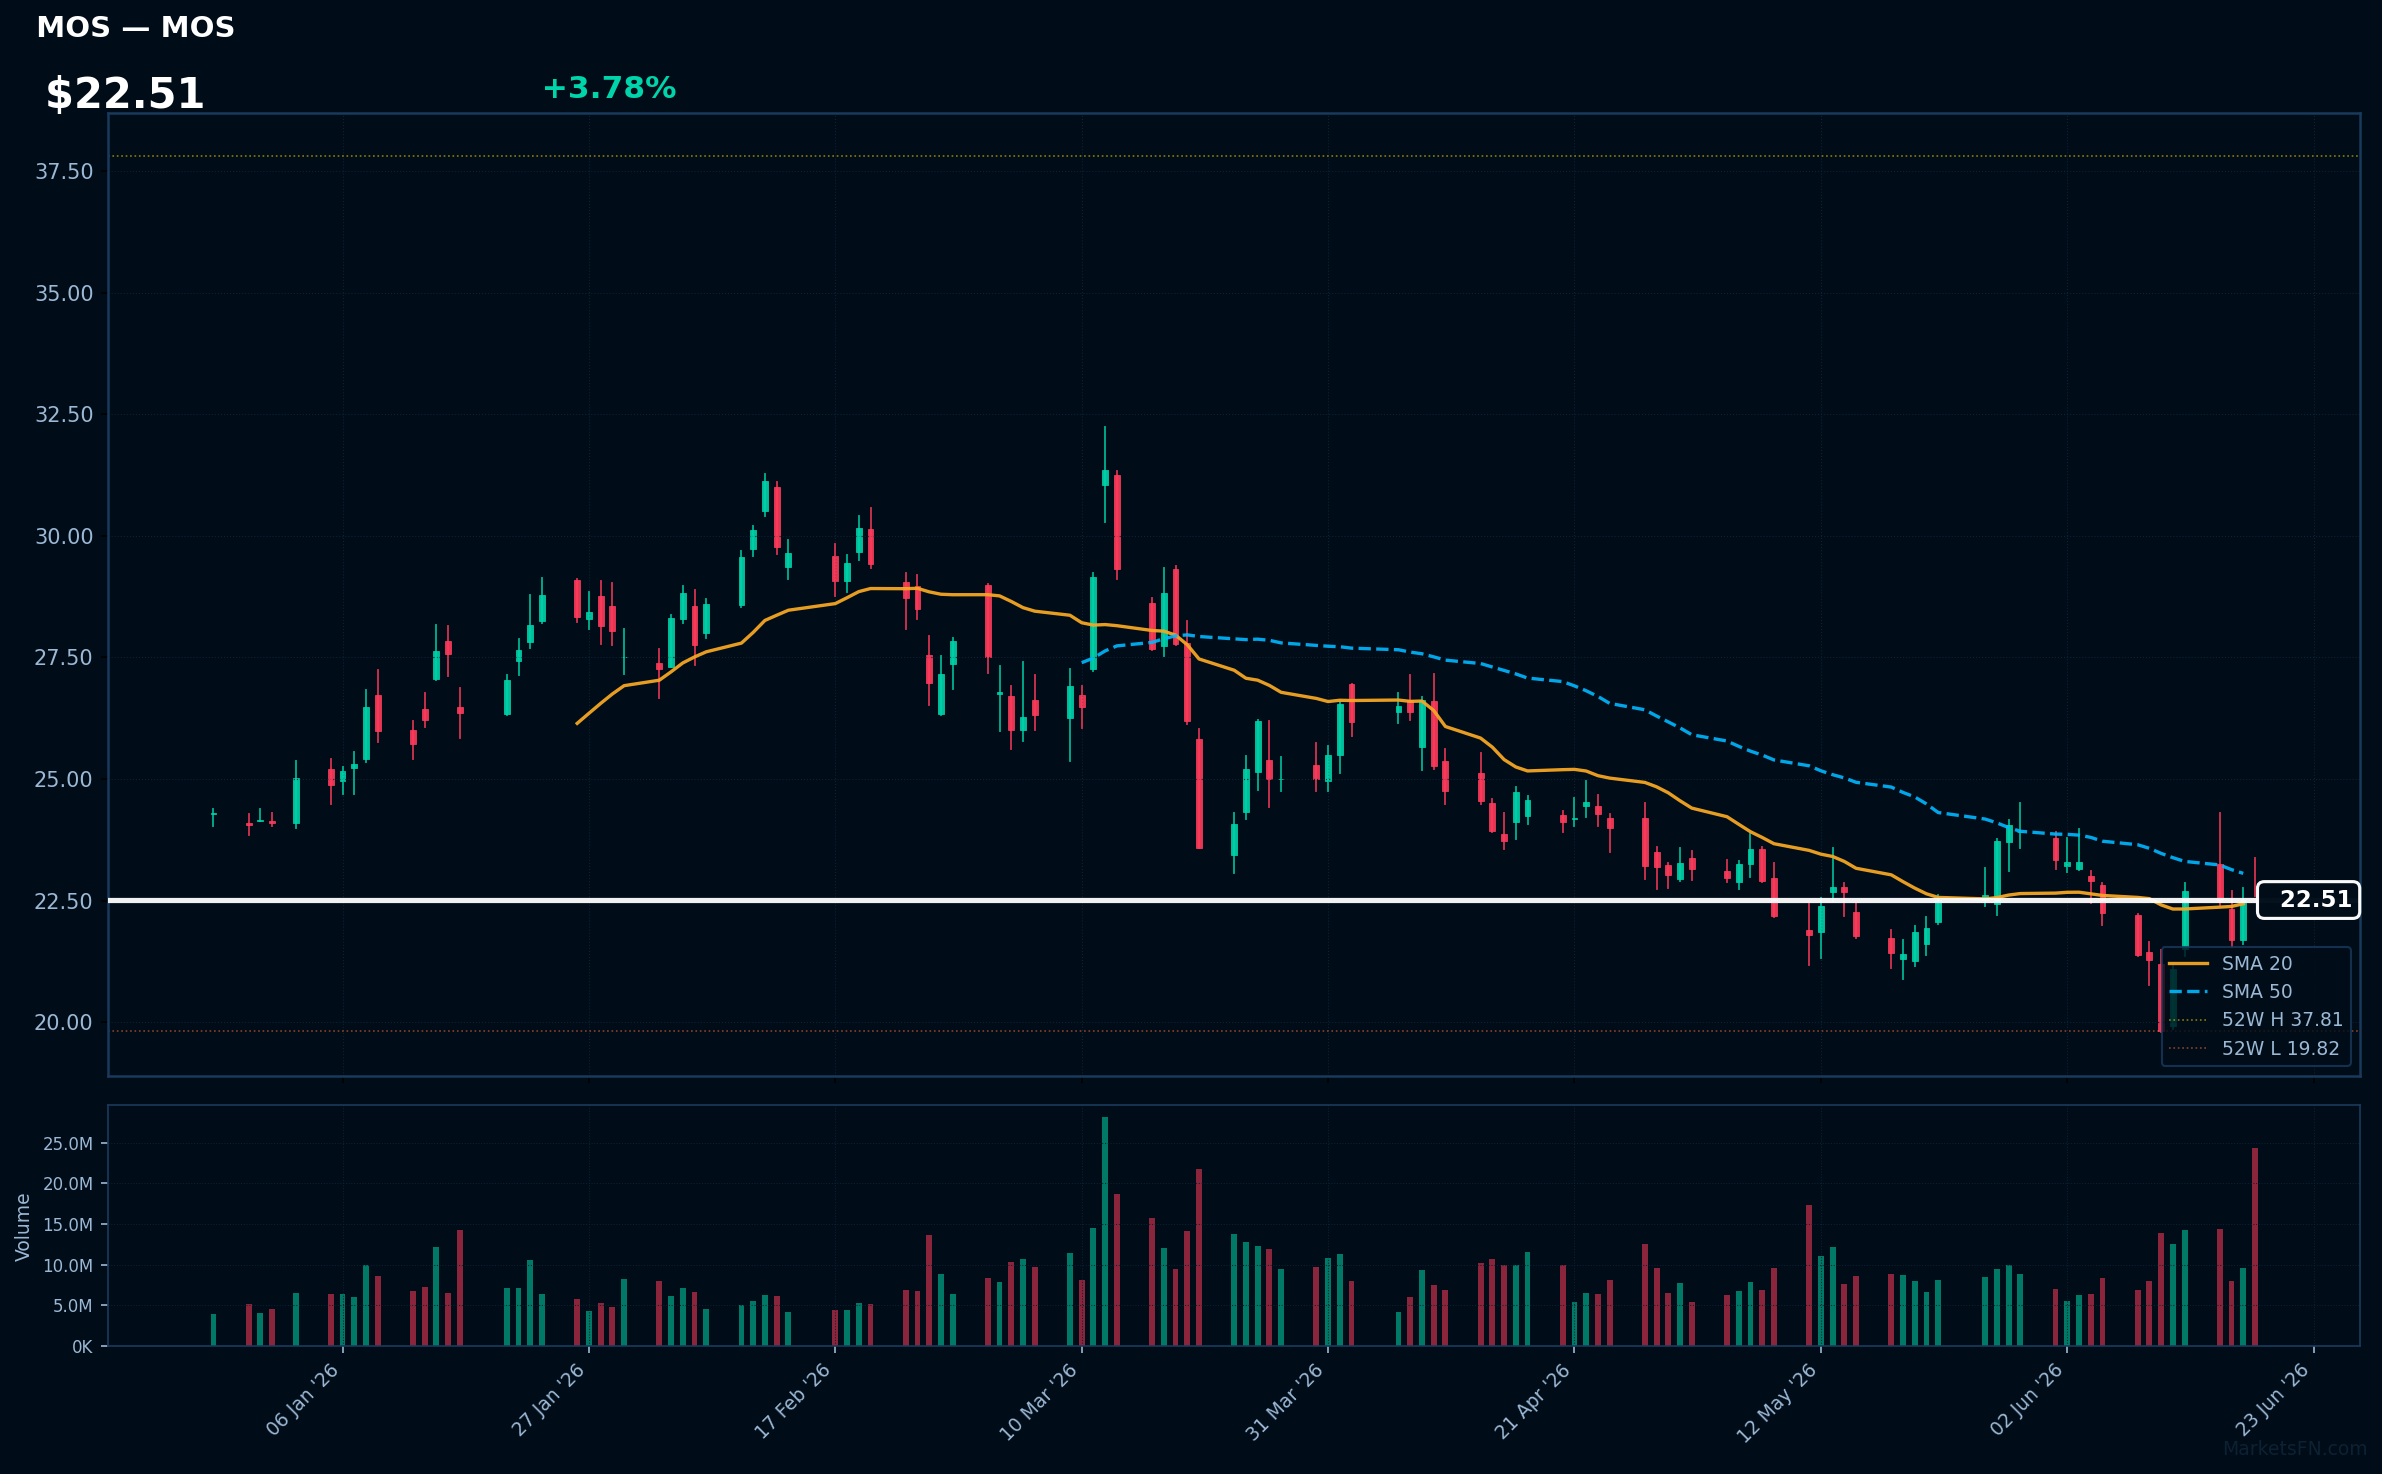Click the Volume axis title
2382x1474 pixels.
23,1227
